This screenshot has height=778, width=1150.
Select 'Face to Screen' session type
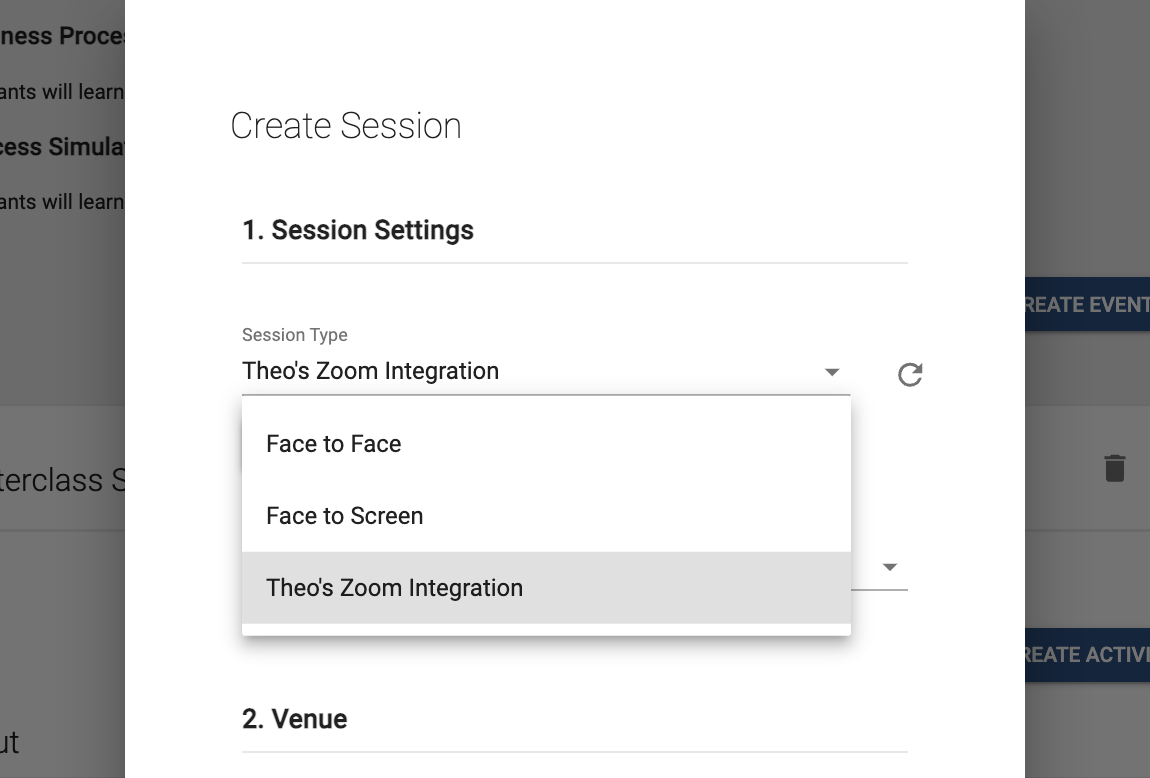[344, 515]
